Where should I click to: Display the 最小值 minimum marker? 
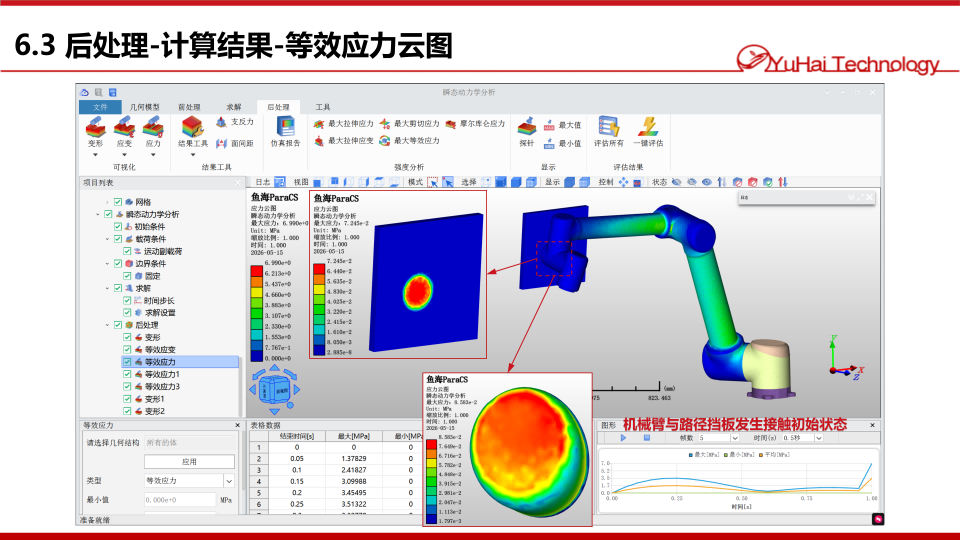coord(562,144)
